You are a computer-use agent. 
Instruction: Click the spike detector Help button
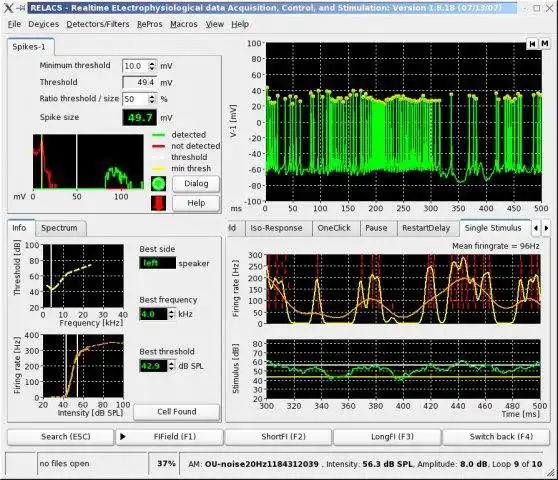coord(196,203)
